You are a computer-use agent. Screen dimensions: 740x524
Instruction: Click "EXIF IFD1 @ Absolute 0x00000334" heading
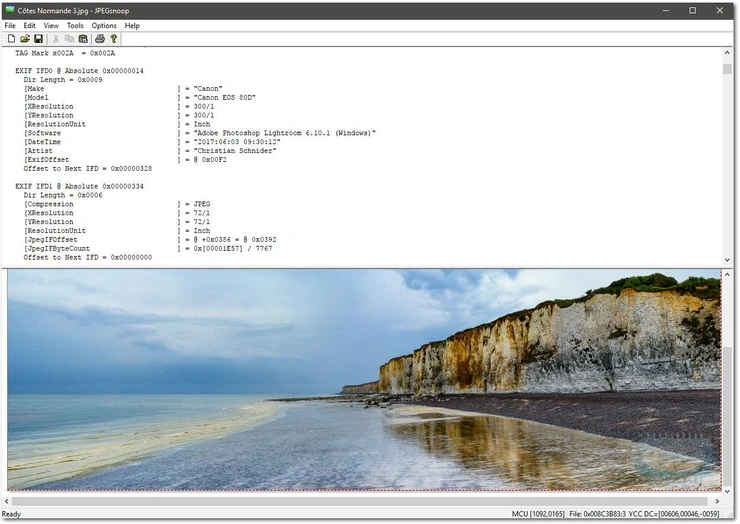click(x=79, y=186)
